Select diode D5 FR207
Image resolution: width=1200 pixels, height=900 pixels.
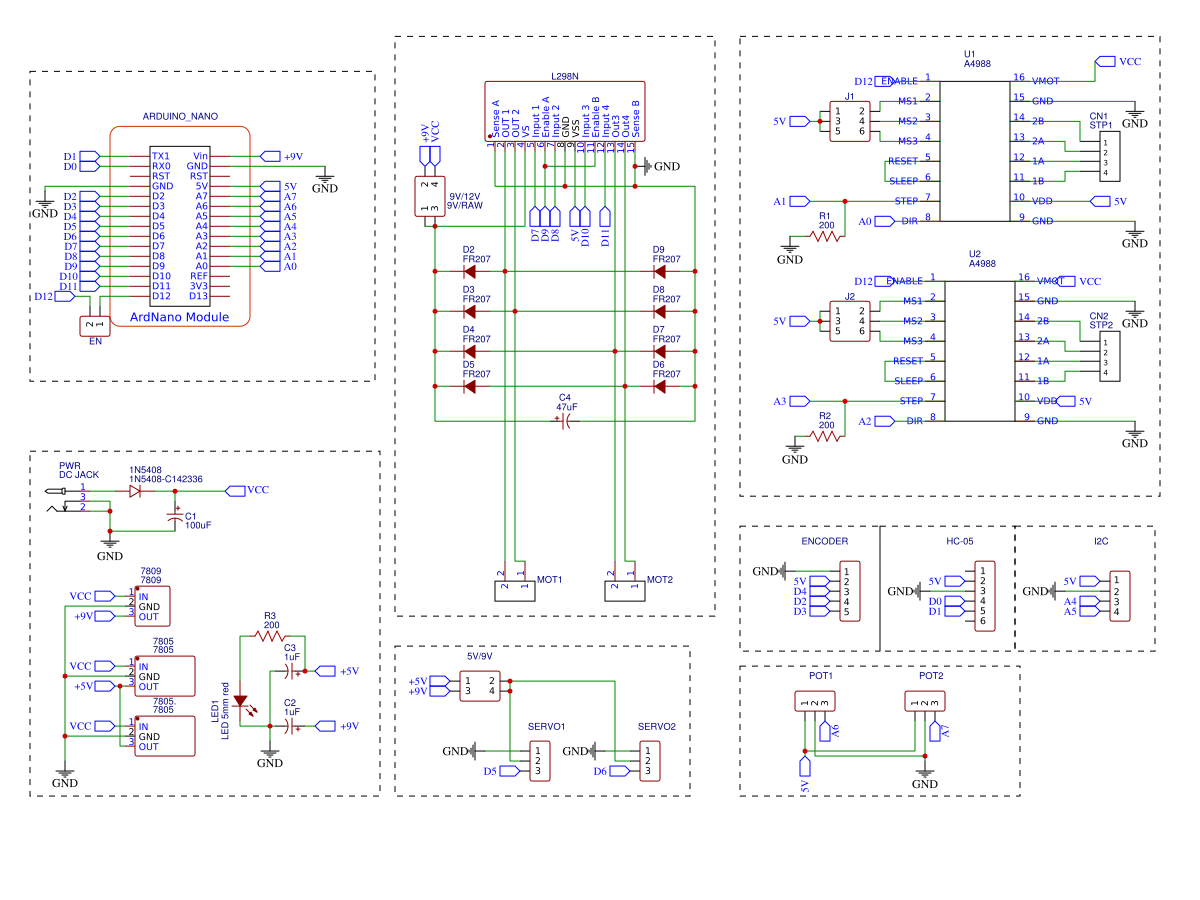[469, 387]
